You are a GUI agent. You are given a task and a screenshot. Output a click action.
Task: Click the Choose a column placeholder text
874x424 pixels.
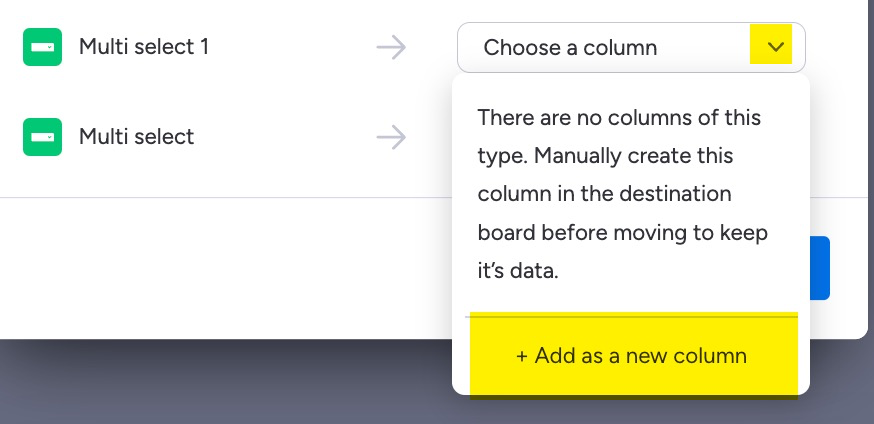pyautogui.click(x=570, y=47)
